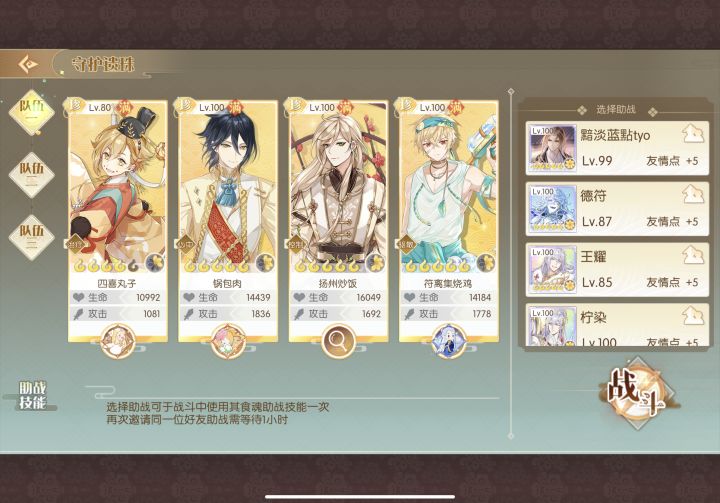The height and width of the screenshot is (503, 720).
Task: Click the select icon beside 柠染
Action: (693, 316)
